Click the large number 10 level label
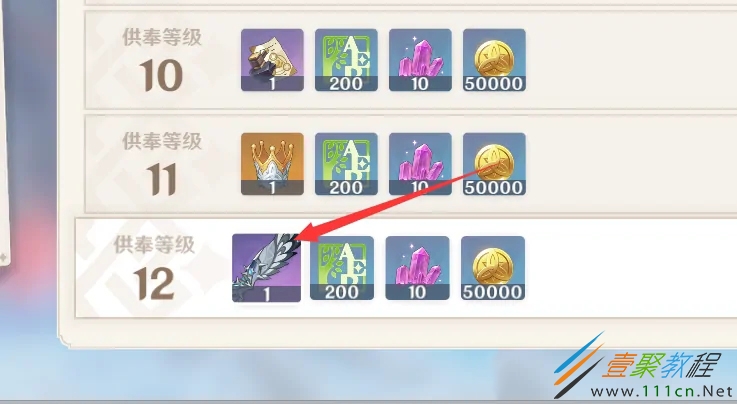The width and height of the screenshot is (737, 404). click(161, 76)
